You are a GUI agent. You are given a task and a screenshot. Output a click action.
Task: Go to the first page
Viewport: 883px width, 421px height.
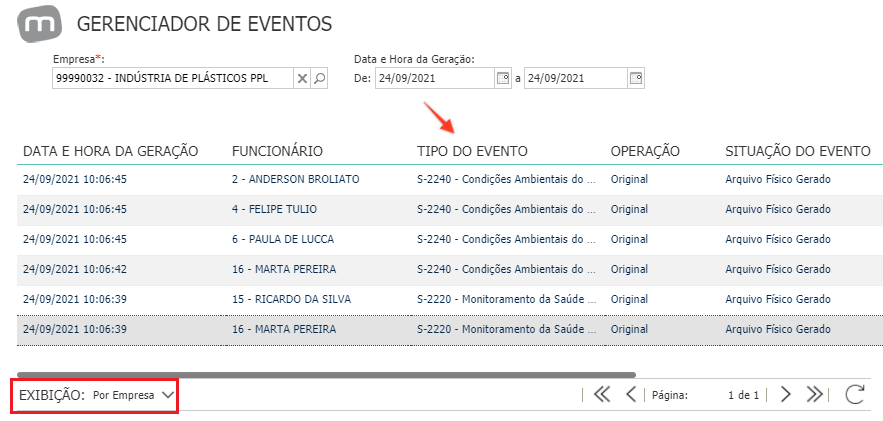(x=602, y=395)
